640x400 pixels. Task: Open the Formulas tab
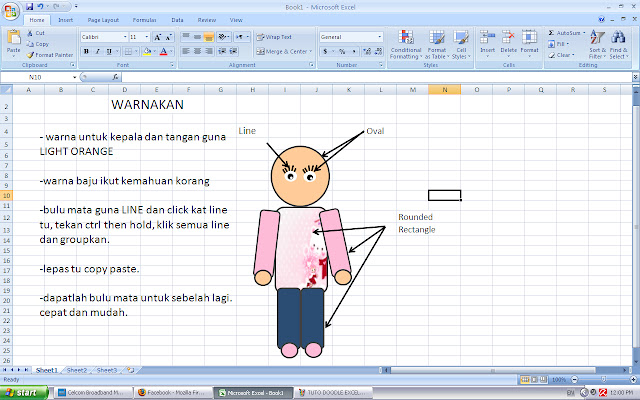144,20
